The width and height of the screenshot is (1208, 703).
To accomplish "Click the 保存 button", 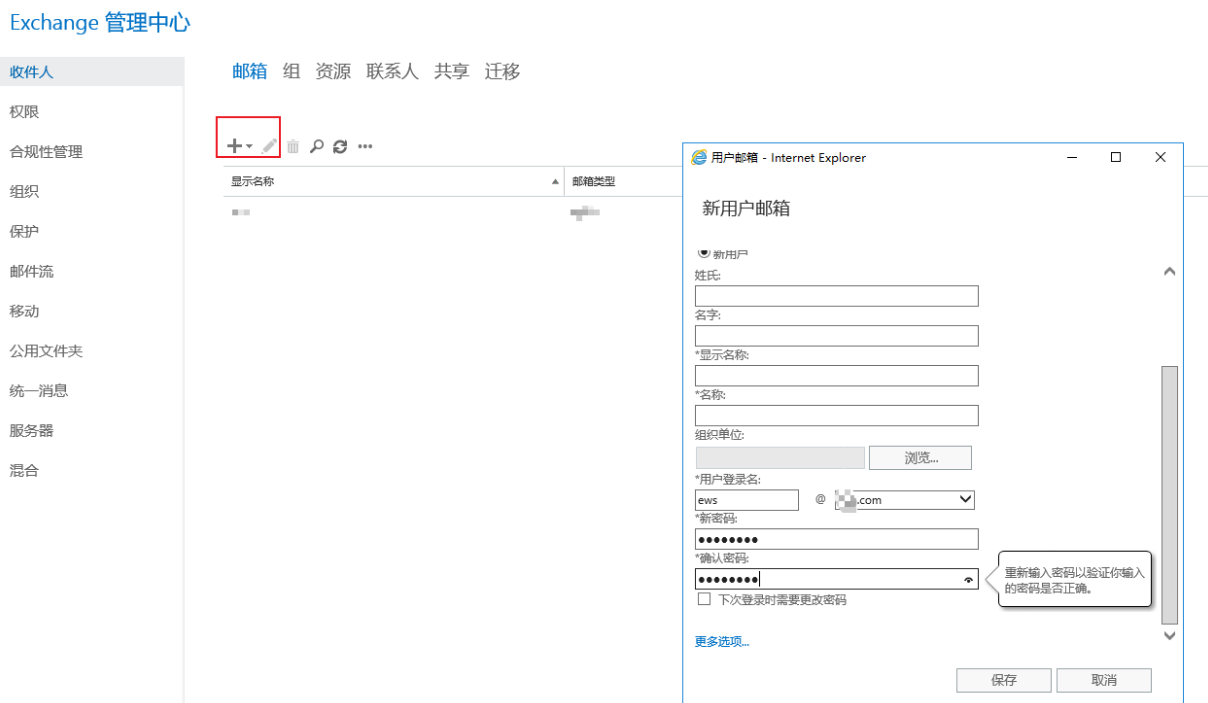I will pos(1003,680).
